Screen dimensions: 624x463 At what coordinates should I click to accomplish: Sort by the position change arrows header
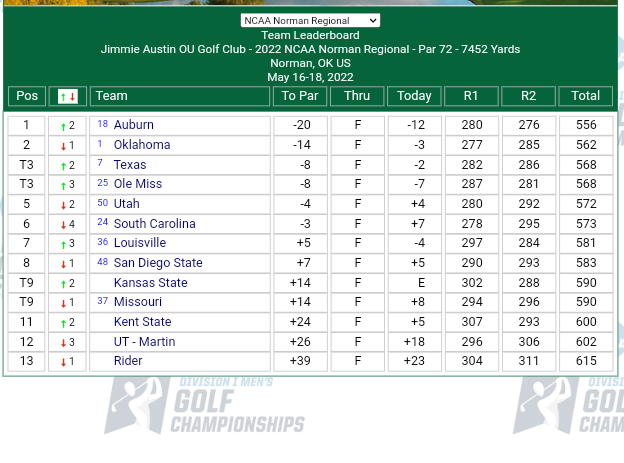pyautogui.click(x=67, y=96)
